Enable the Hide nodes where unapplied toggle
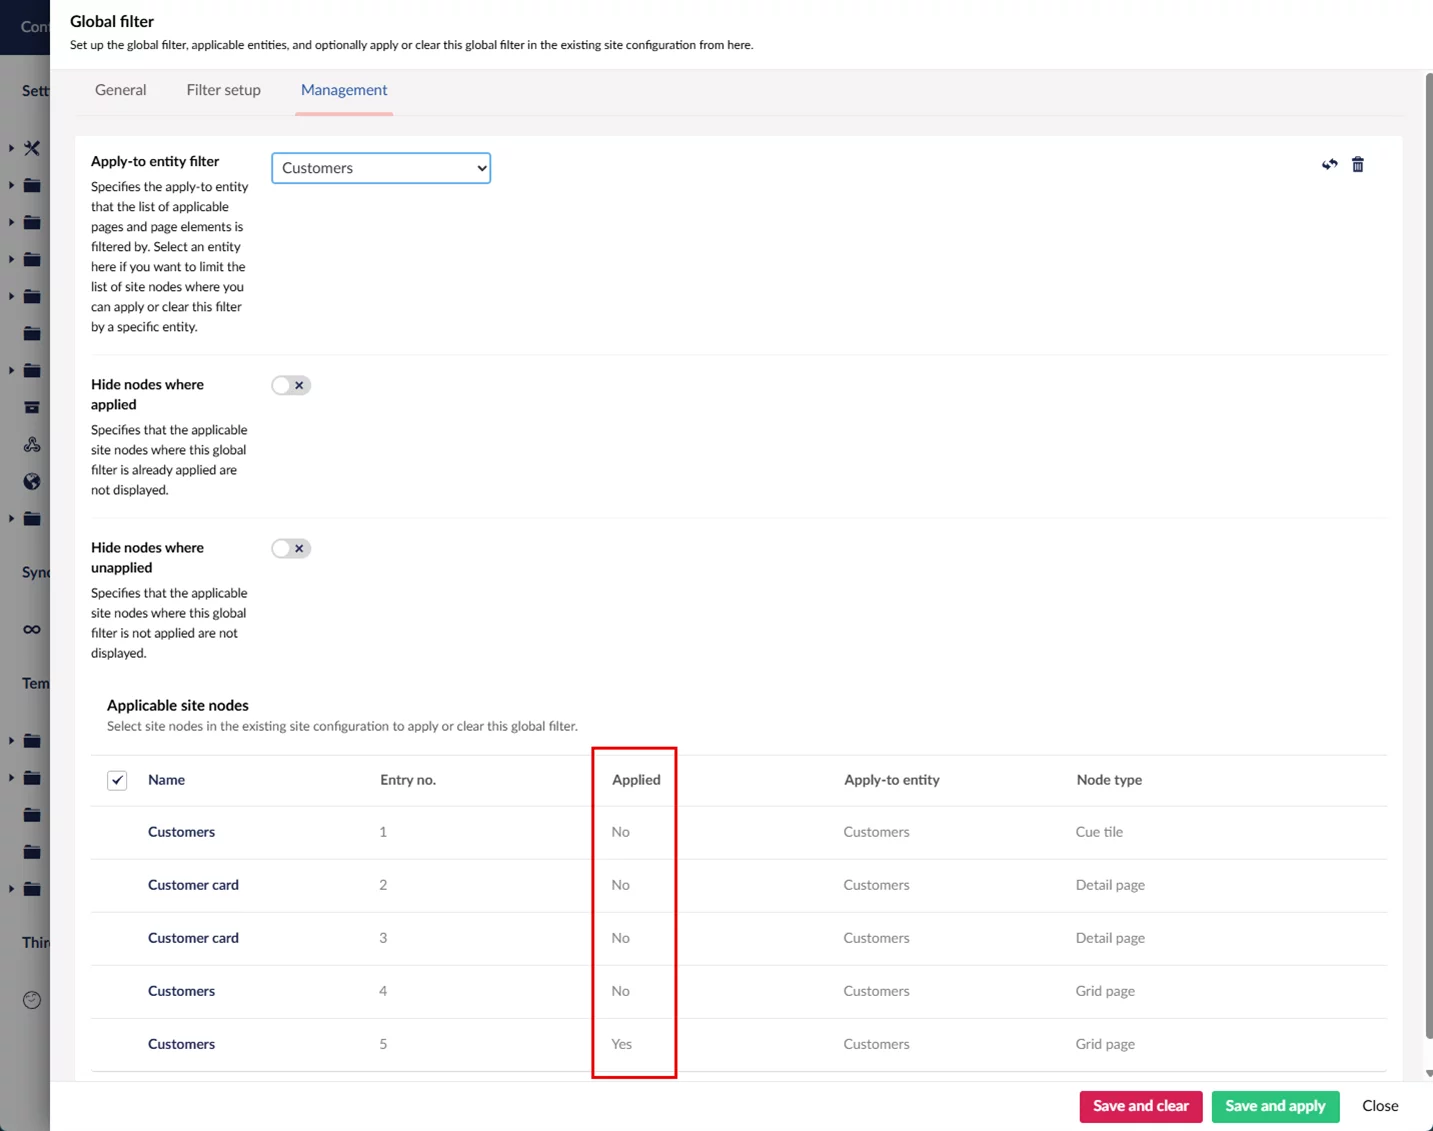1433x1131 pixels. 291,548
